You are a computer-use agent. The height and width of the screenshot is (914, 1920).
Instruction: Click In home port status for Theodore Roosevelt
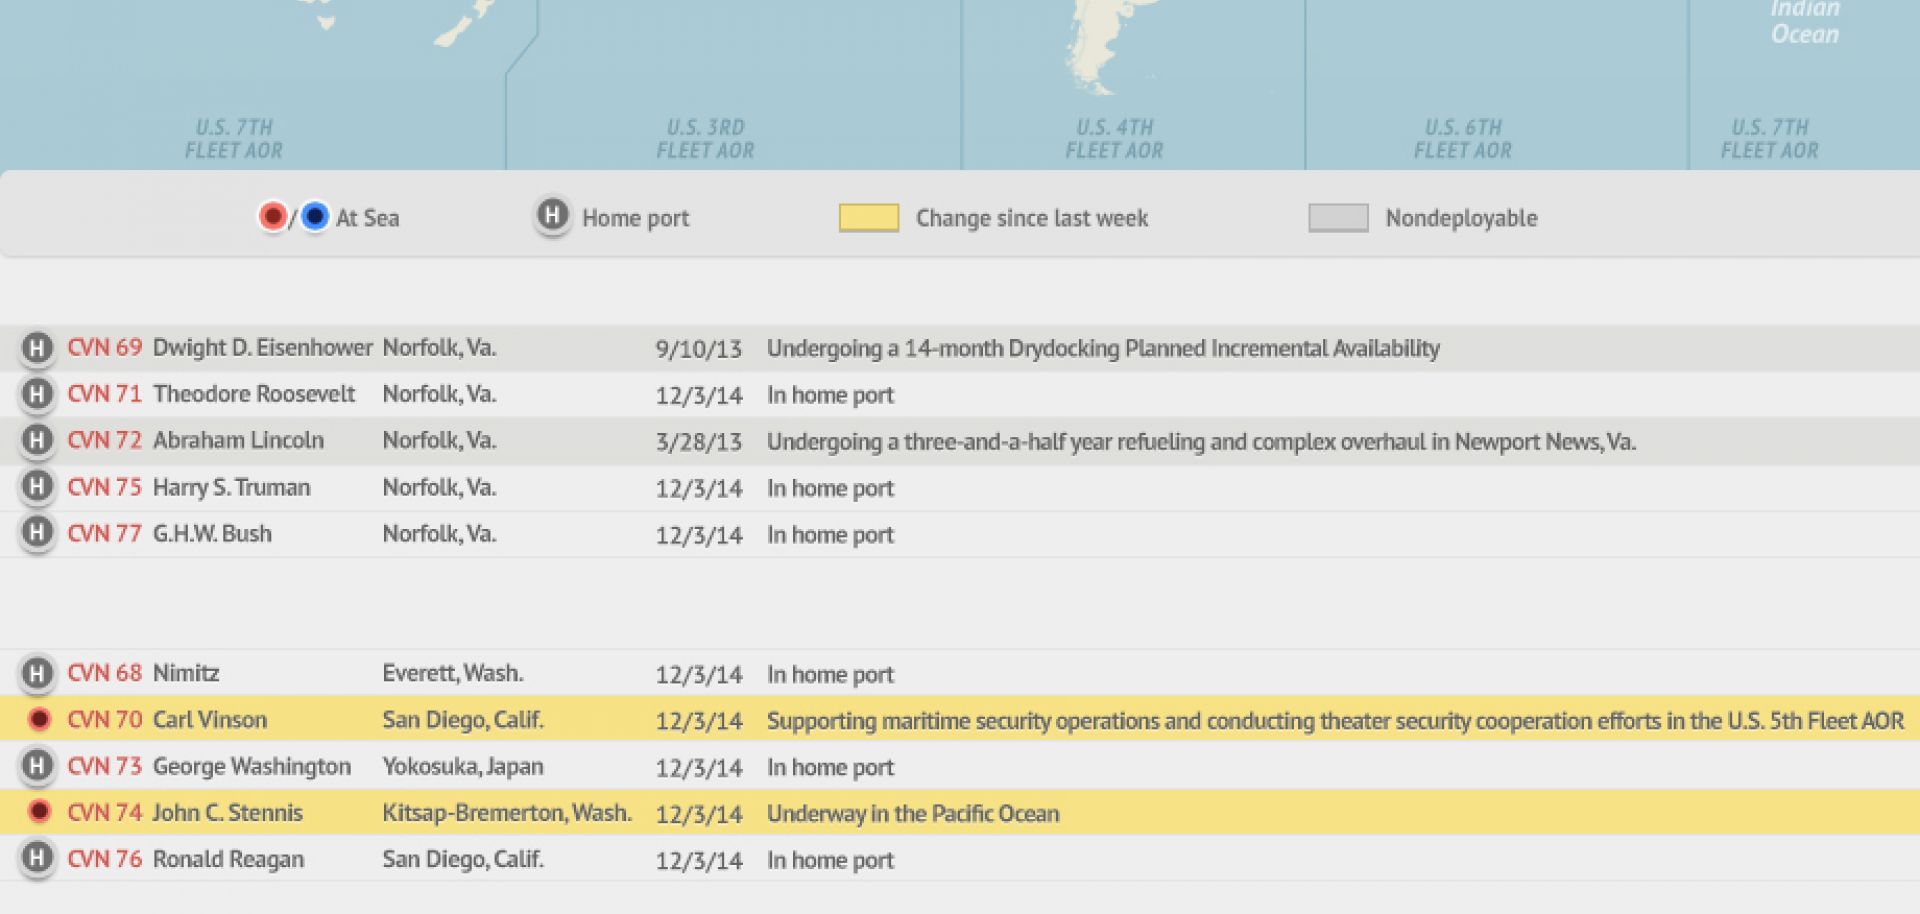click(x=830, y=395)
